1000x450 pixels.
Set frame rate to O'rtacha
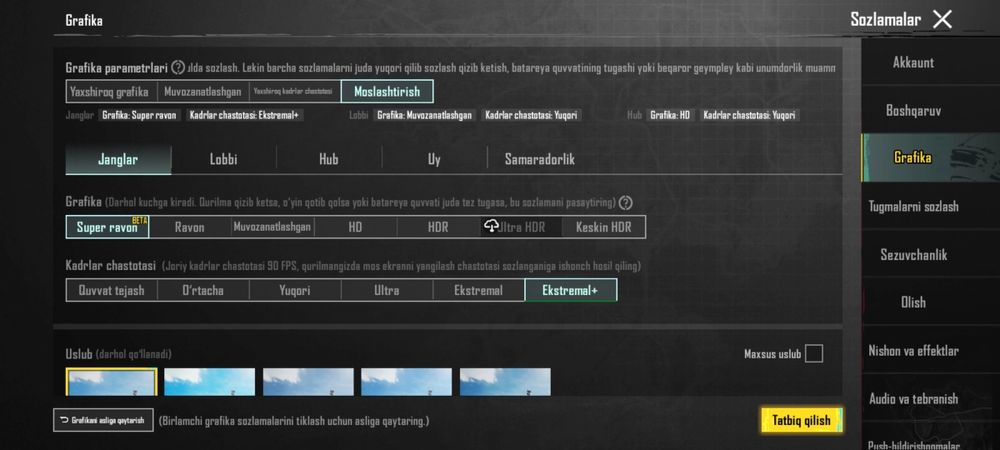(203, 290)
